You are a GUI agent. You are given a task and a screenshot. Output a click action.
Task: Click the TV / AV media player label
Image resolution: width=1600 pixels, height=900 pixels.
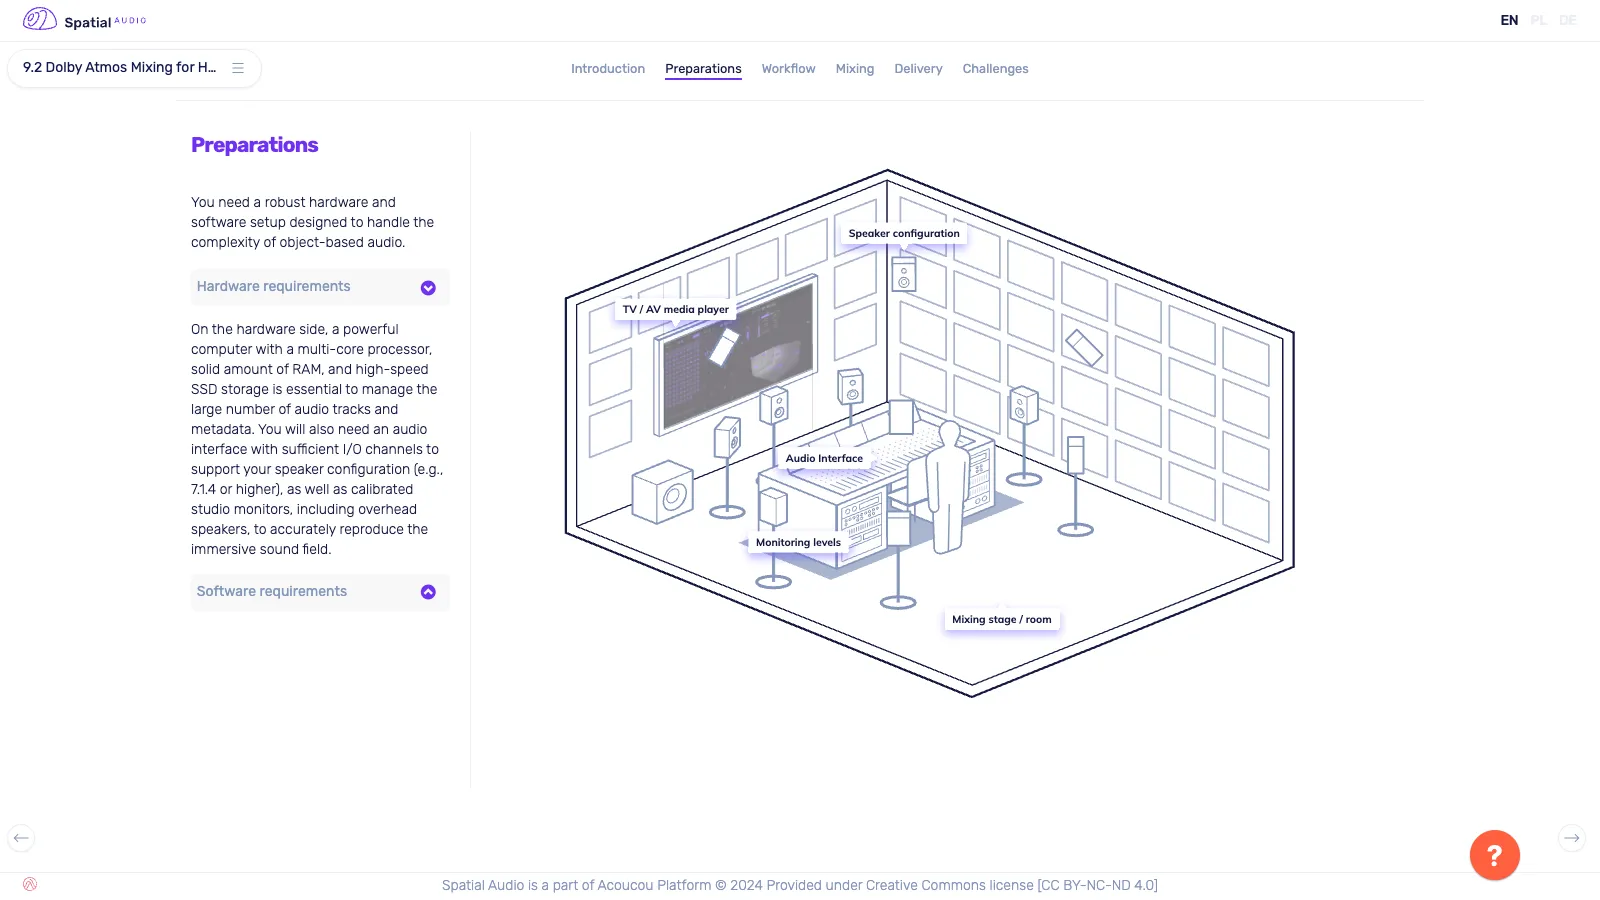point(676,310)
